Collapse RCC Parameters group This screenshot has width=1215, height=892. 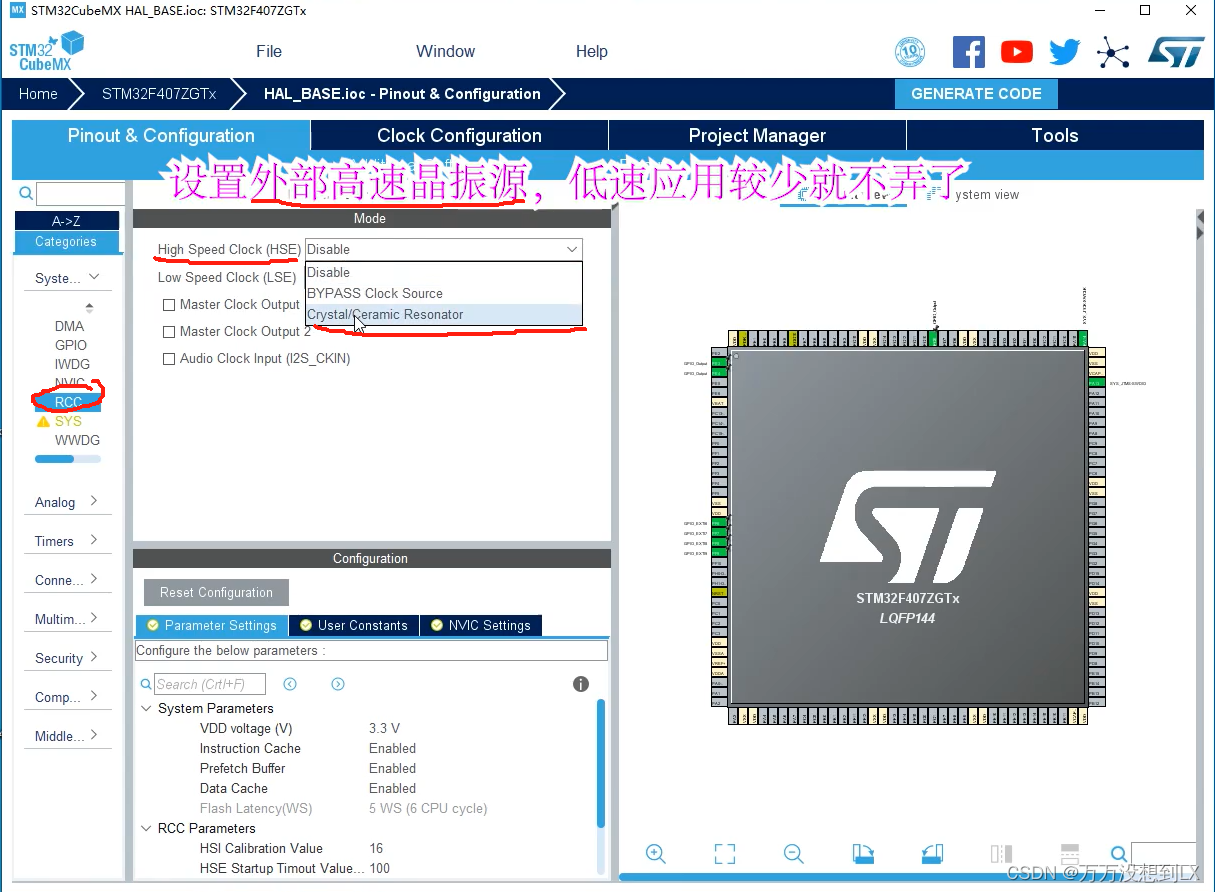(x=146, y=828)
